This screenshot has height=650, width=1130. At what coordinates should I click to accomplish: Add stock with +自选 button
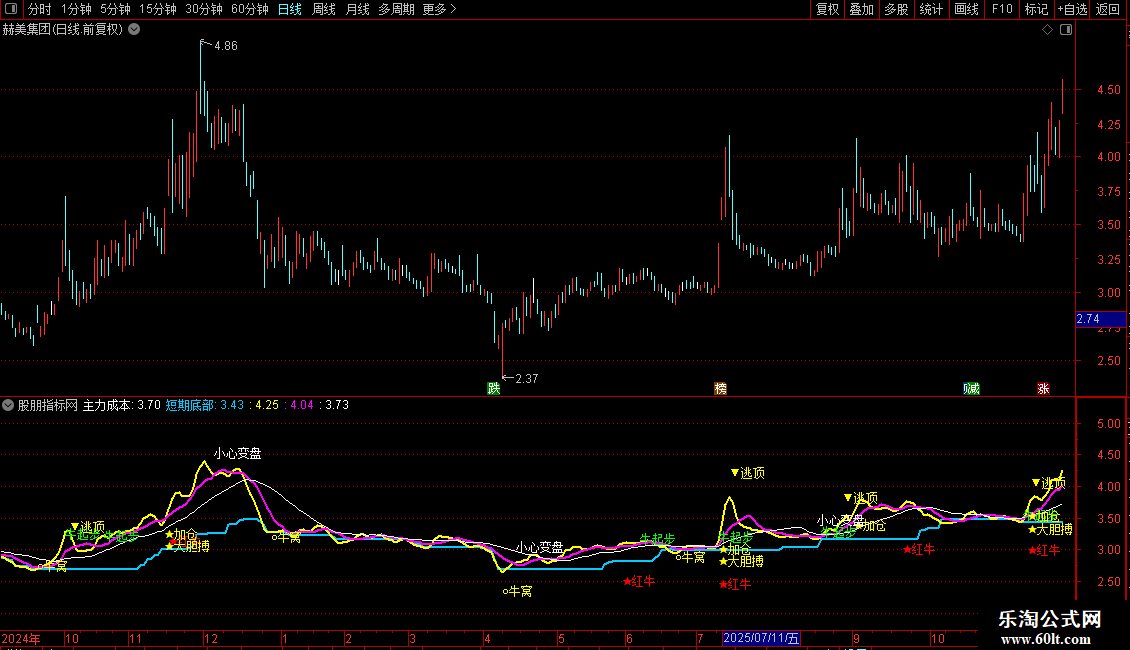tap(1072, 9)
